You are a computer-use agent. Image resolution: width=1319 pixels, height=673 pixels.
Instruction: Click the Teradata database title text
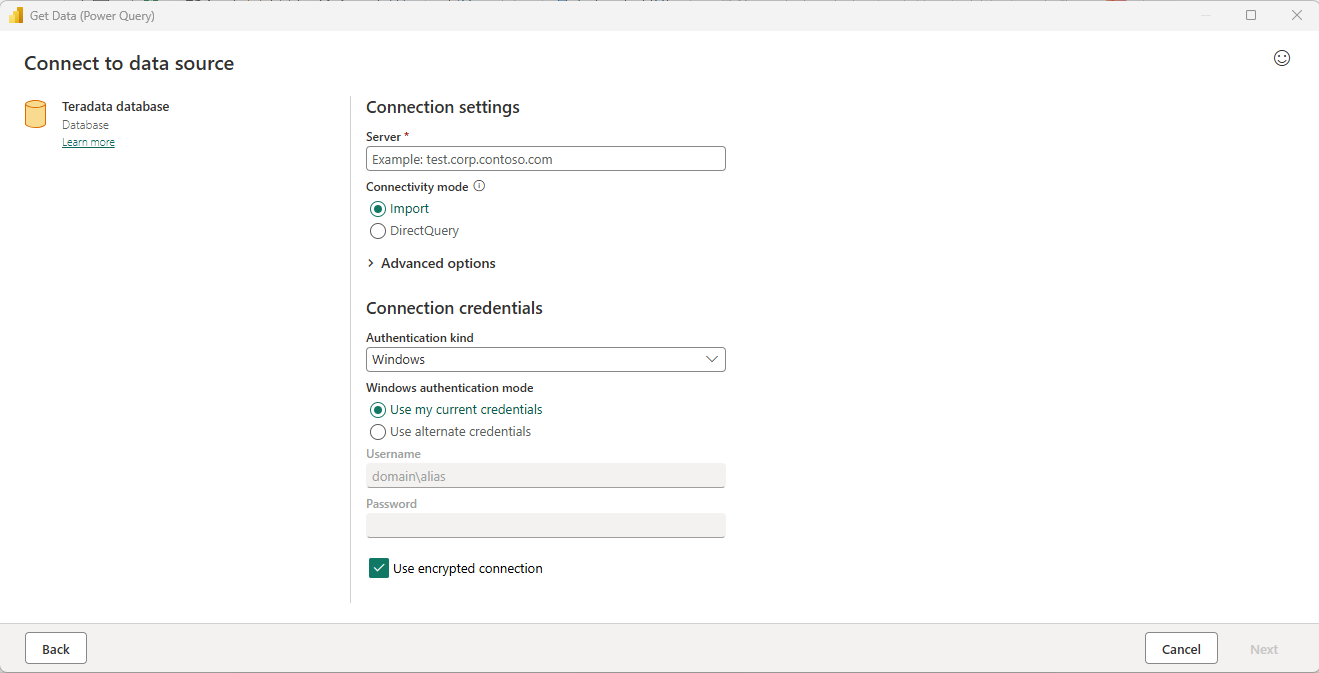click(x=115, y=106)
